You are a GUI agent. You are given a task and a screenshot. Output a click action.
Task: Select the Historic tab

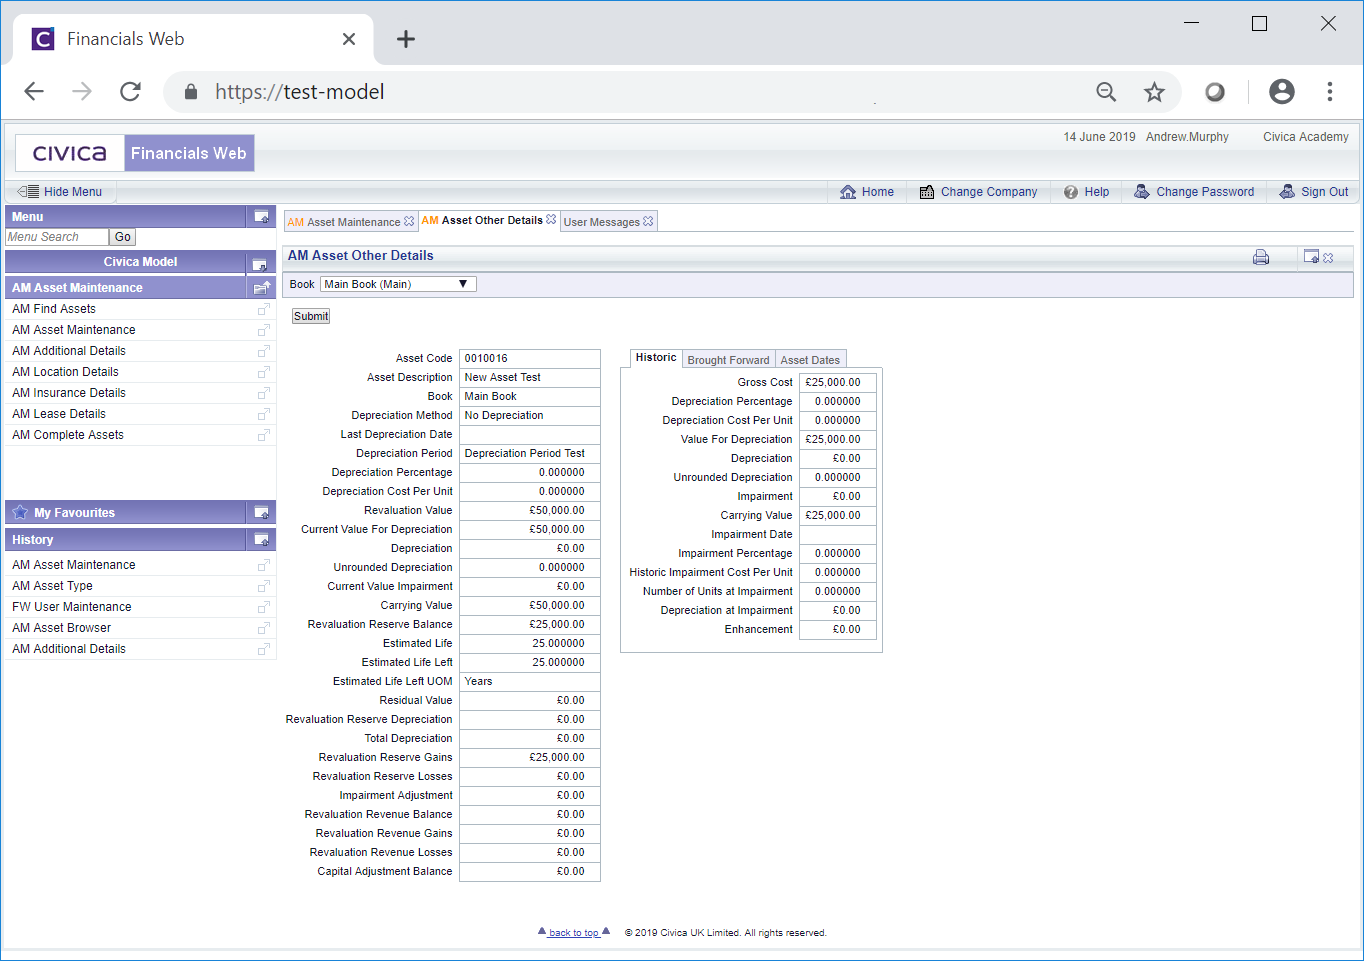pyautogui.click(x=656, y=358)
